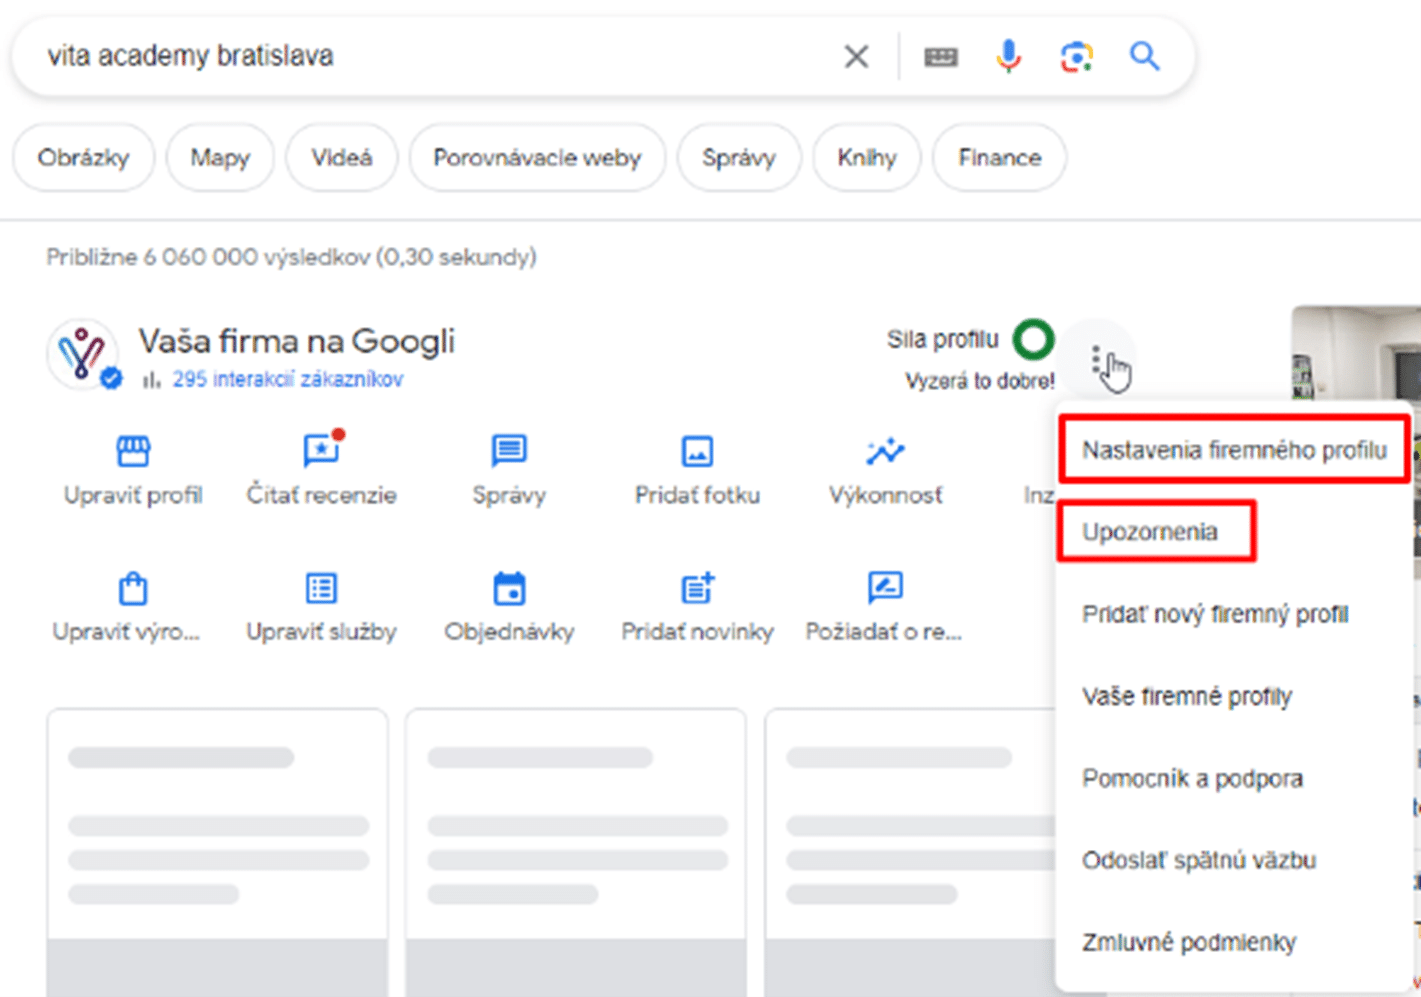Start voice search with the microphone icon

pyautogui.click(x=1009, y=56)
